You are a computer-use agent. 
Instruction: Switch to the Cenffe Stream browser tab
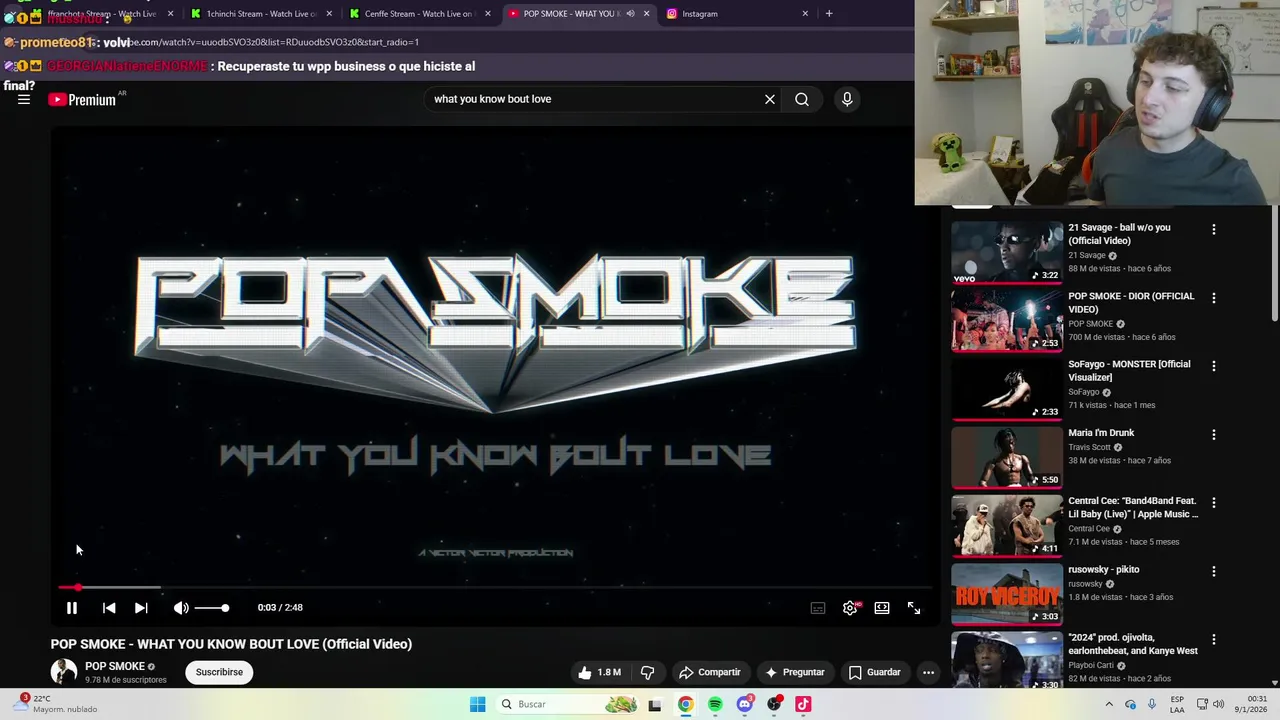[418, 14]
